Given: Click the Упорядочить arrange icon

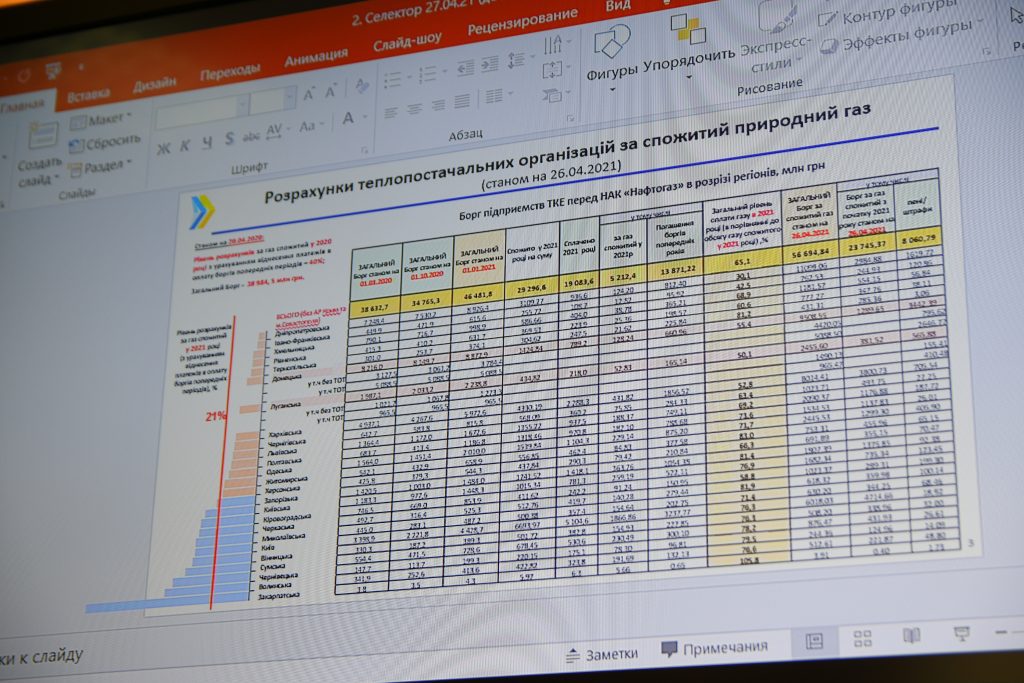Looking at the screenshot, I should click(688, 29).
